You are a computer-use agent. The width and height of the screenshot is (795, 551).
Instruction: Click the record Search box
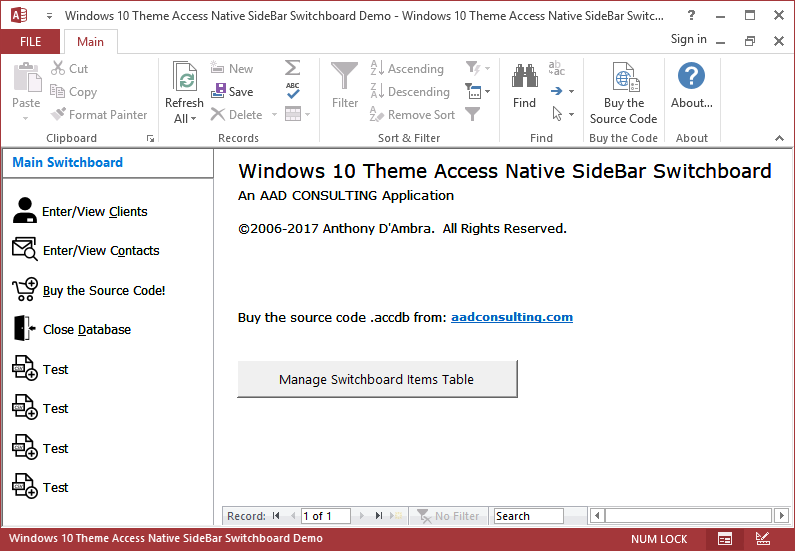pyautogui.click(x=529, y=516)
